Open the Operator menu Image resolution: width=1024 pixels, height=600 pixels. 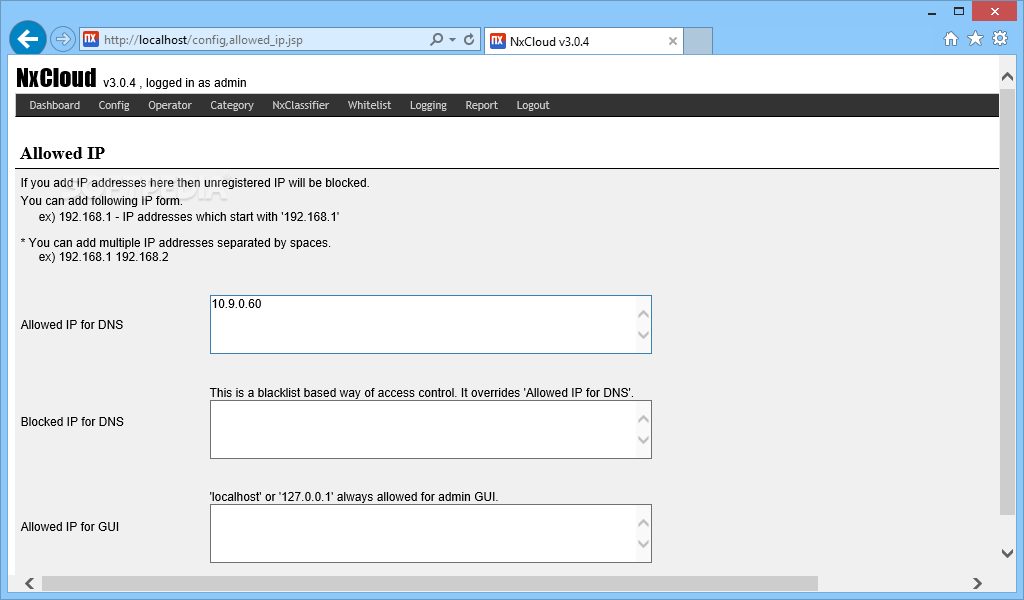tap(170, 105)
